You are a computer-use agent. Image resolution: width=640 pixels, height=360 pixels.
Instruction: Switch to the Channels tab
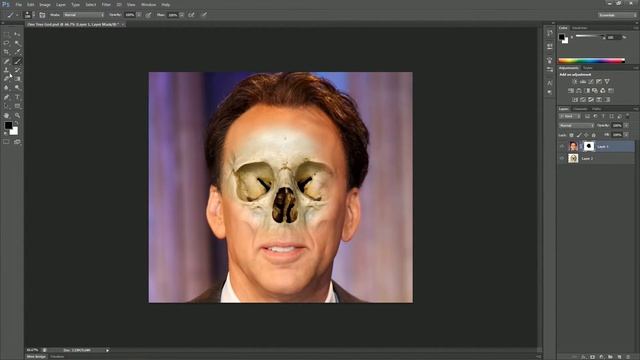click(580, 109)
